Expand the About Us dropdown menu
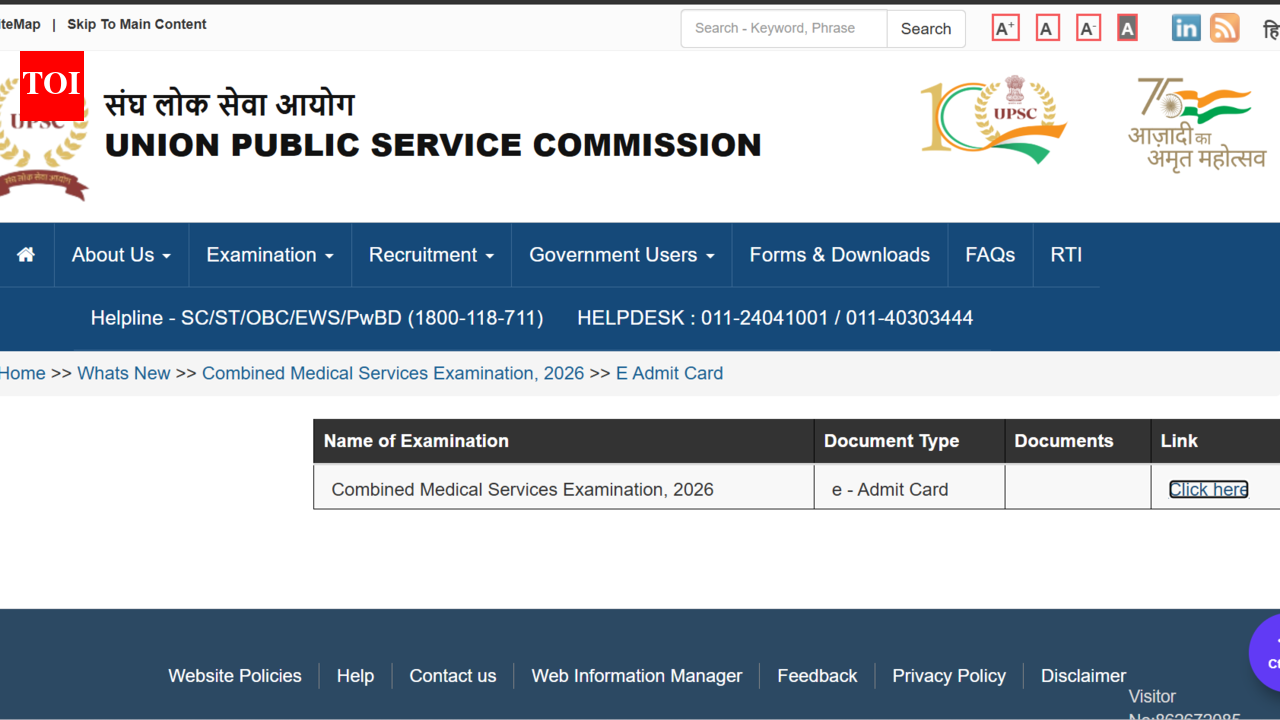The image size is (1280, 720). click(x=121, y=255)
